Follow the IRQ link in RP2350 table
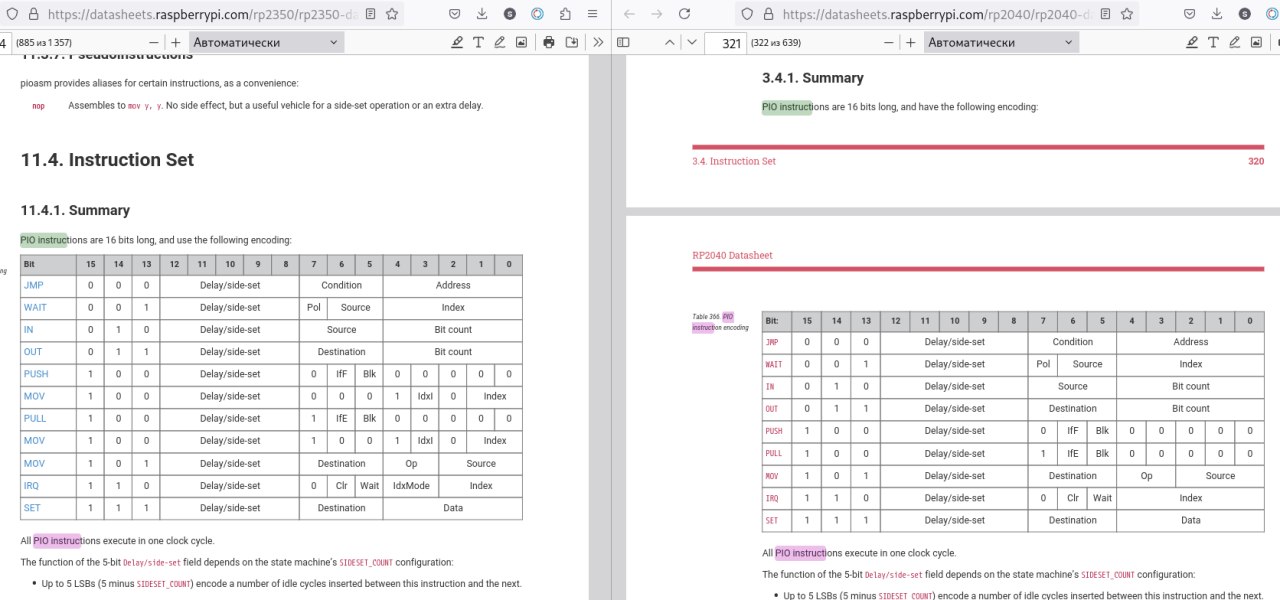1280x600 pixels. pyautogui.click(x=31, y=486)
